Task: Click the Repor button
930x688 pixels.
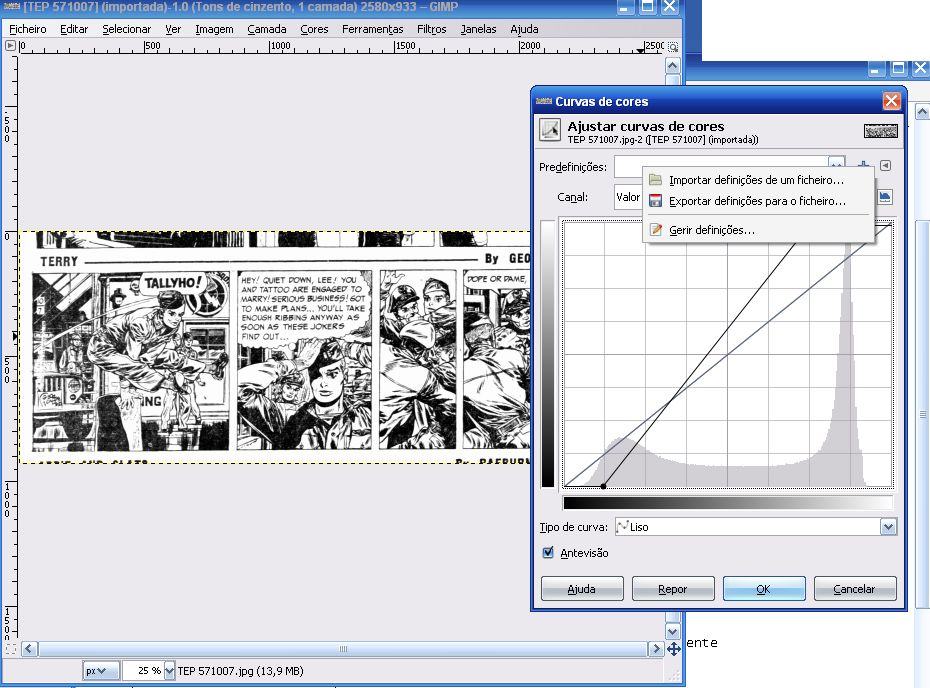Action: [x=673, y=589]
